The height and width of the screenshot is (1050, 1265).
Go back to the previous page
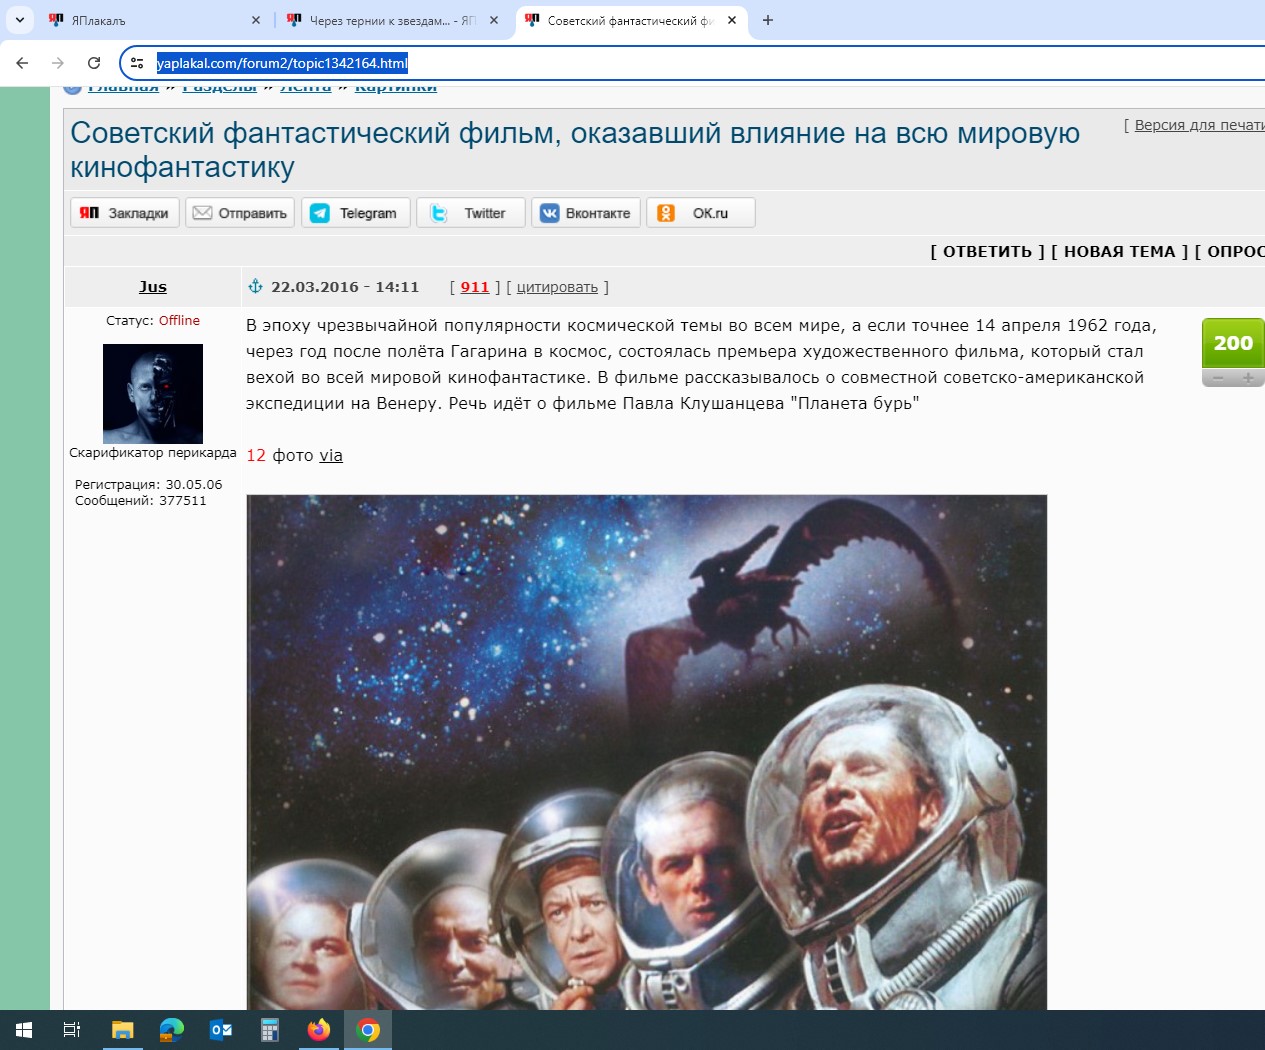pyautogui.click(x=22, y=63)
